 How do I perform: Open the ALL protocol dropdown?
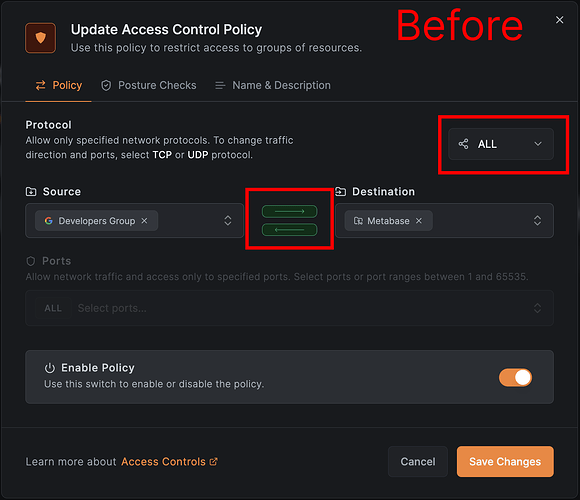click(x=501, y=144)
